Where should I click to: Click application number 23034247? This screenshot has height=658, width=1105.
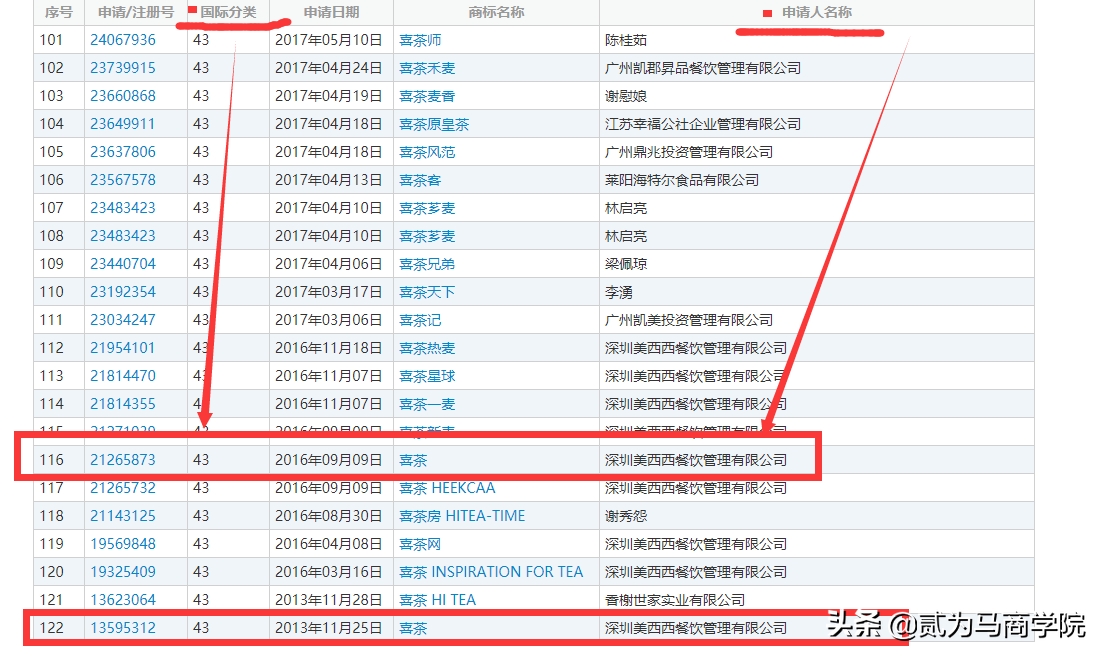point(123,320)
